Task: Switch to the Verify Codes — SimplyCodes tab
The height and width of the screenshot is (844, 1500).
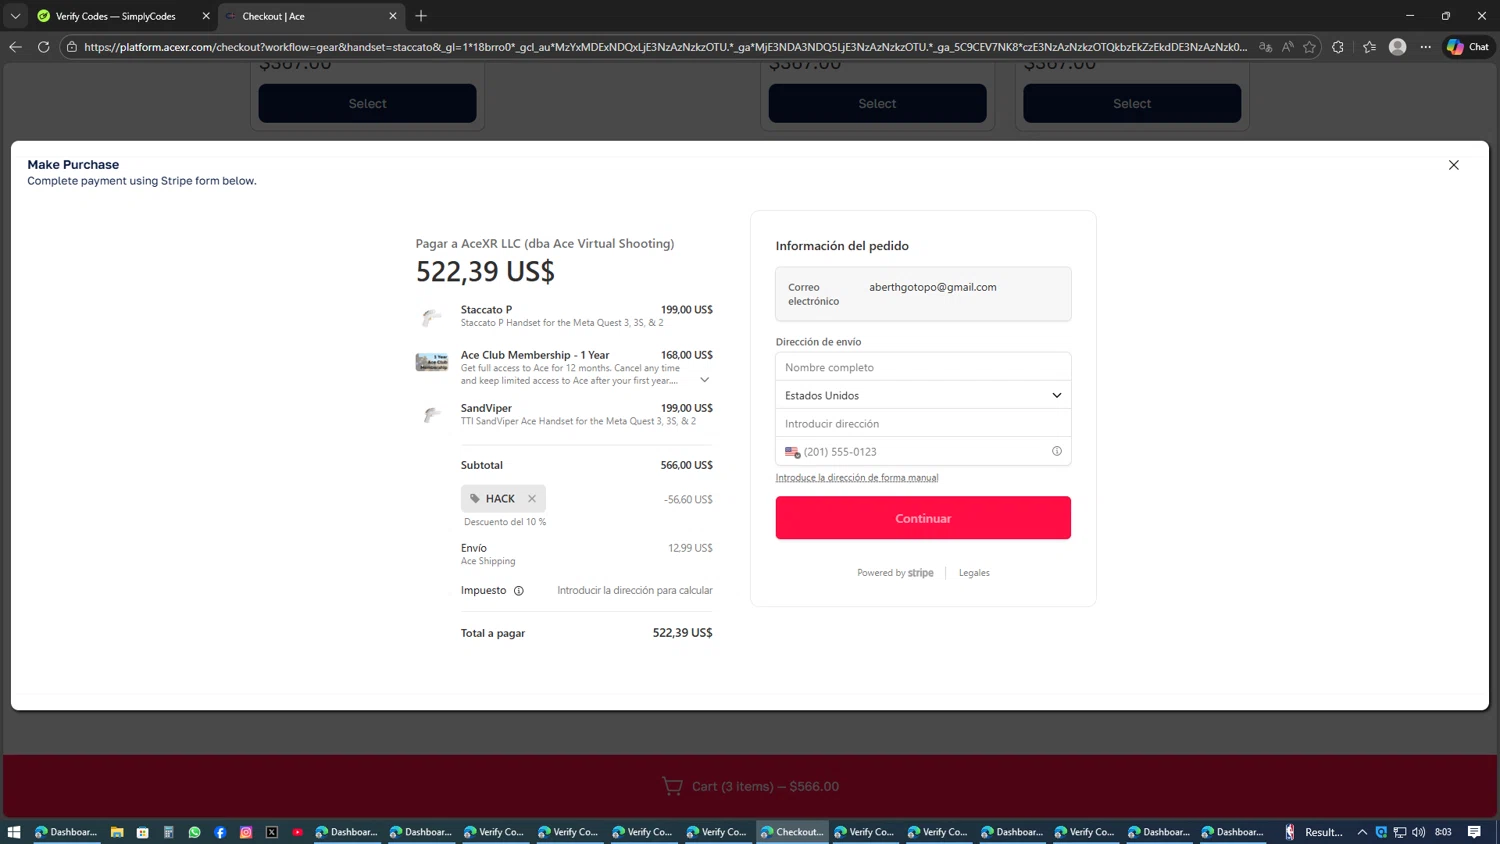Action: (x=115, y=16)
